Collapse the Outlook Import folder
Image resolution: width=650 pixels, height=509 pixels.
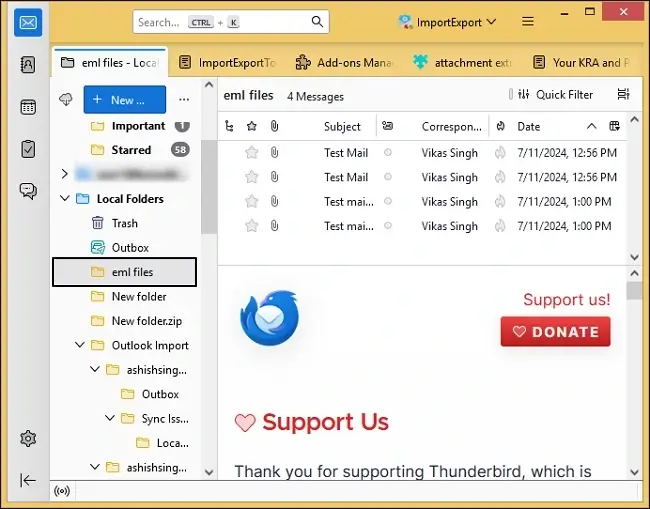click(x=80, y=345)
